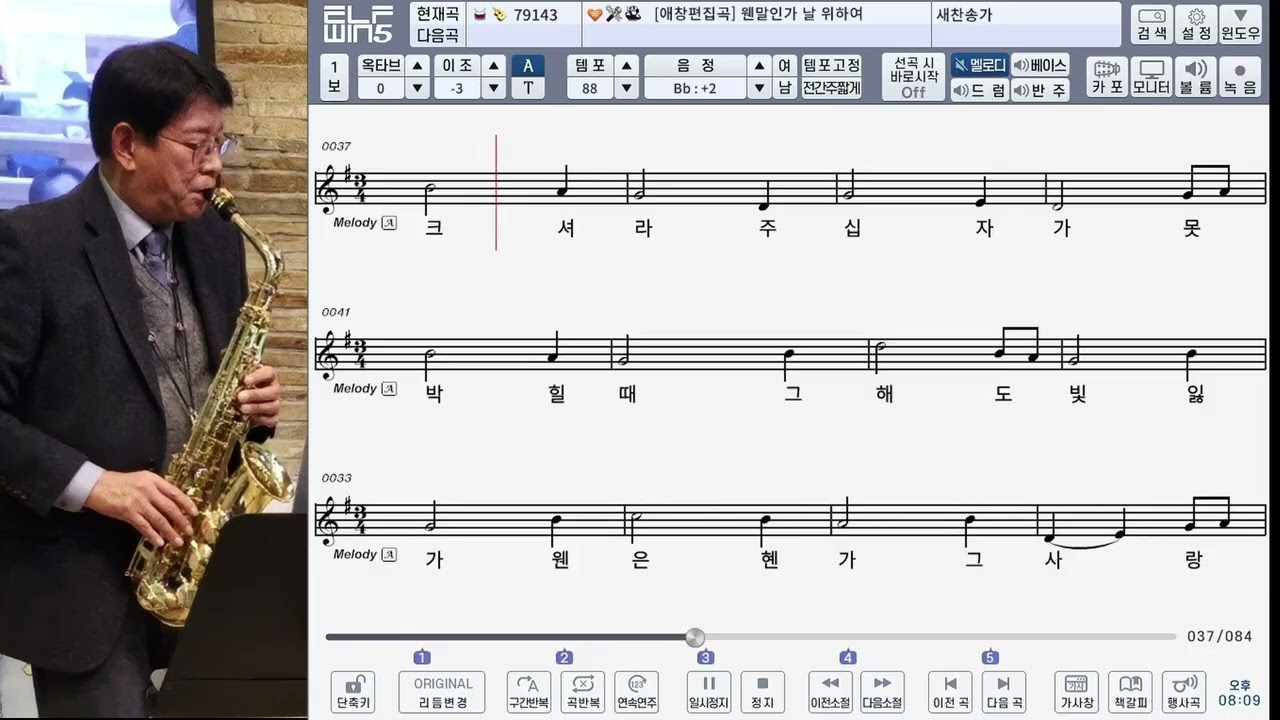
Task: Stop playback with 정지
Action: pyautogui.click(x=763, y=692)
